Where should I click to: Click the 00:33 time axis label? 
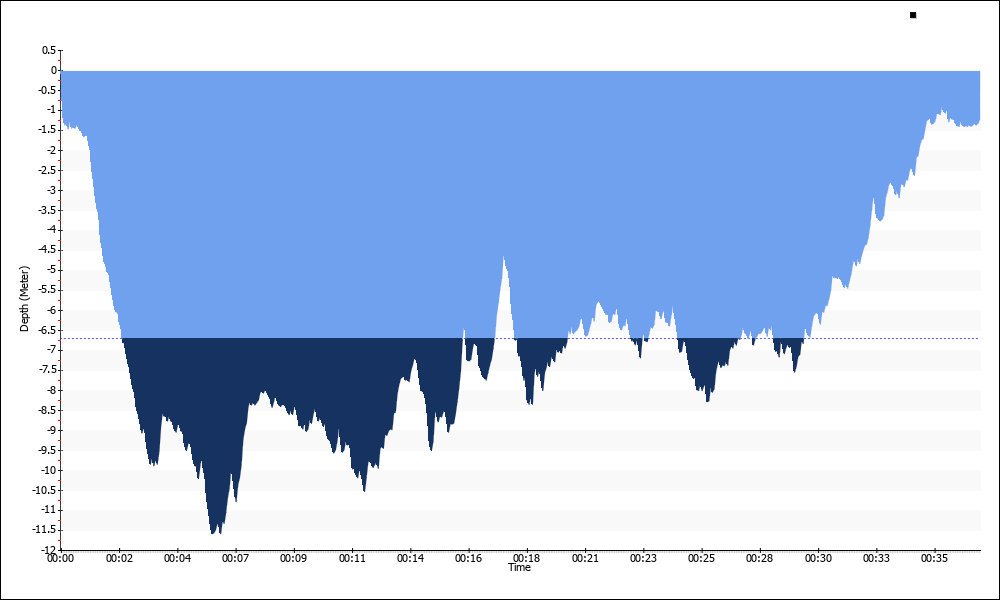coord(876,559)
